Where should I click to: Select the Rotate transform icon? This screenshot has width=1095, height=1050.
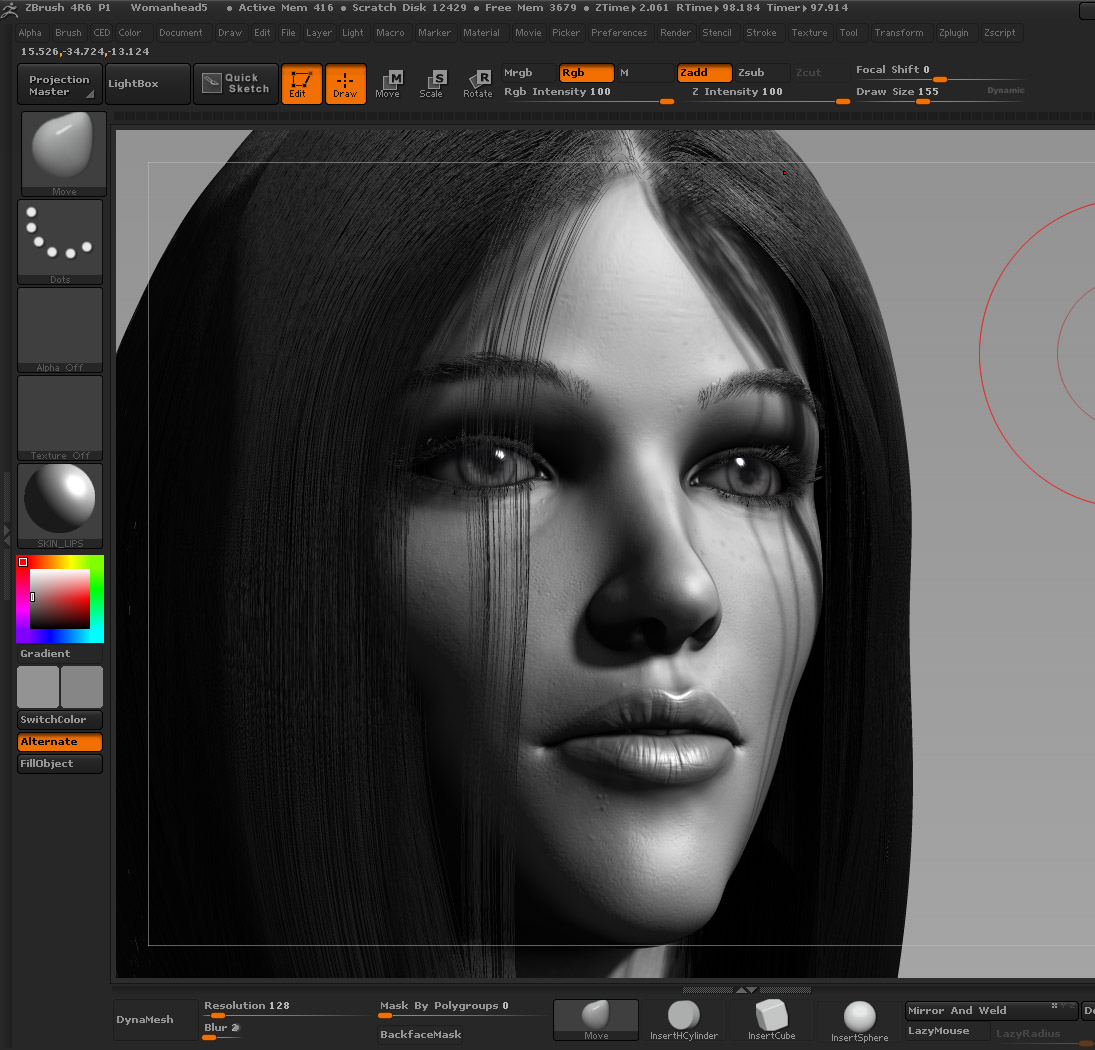(x=478, y=84)
